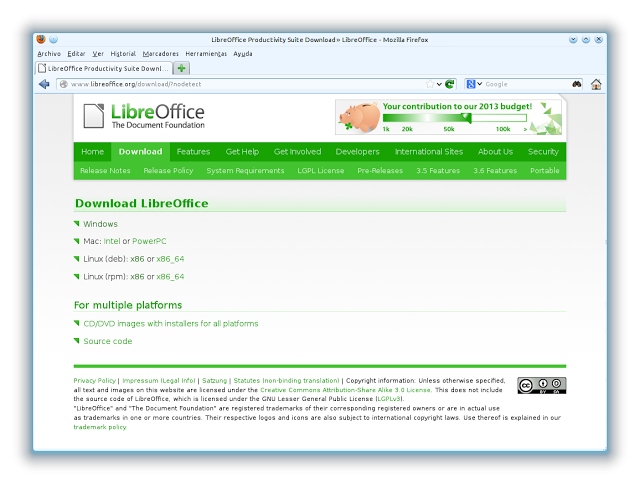The width and height of the screenshot is (640, 484).
Task: Click the 2013 budget contribution progress bar
Action: point(450,118)
